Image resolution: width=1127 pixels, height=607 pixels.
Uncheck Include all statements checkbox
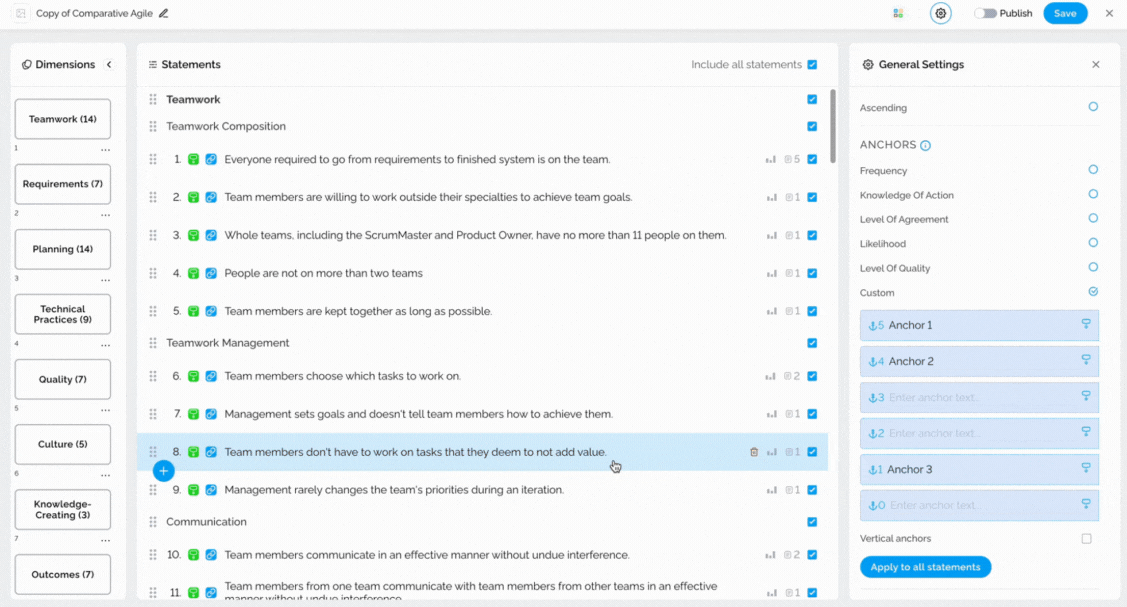(x=812, y=65)
